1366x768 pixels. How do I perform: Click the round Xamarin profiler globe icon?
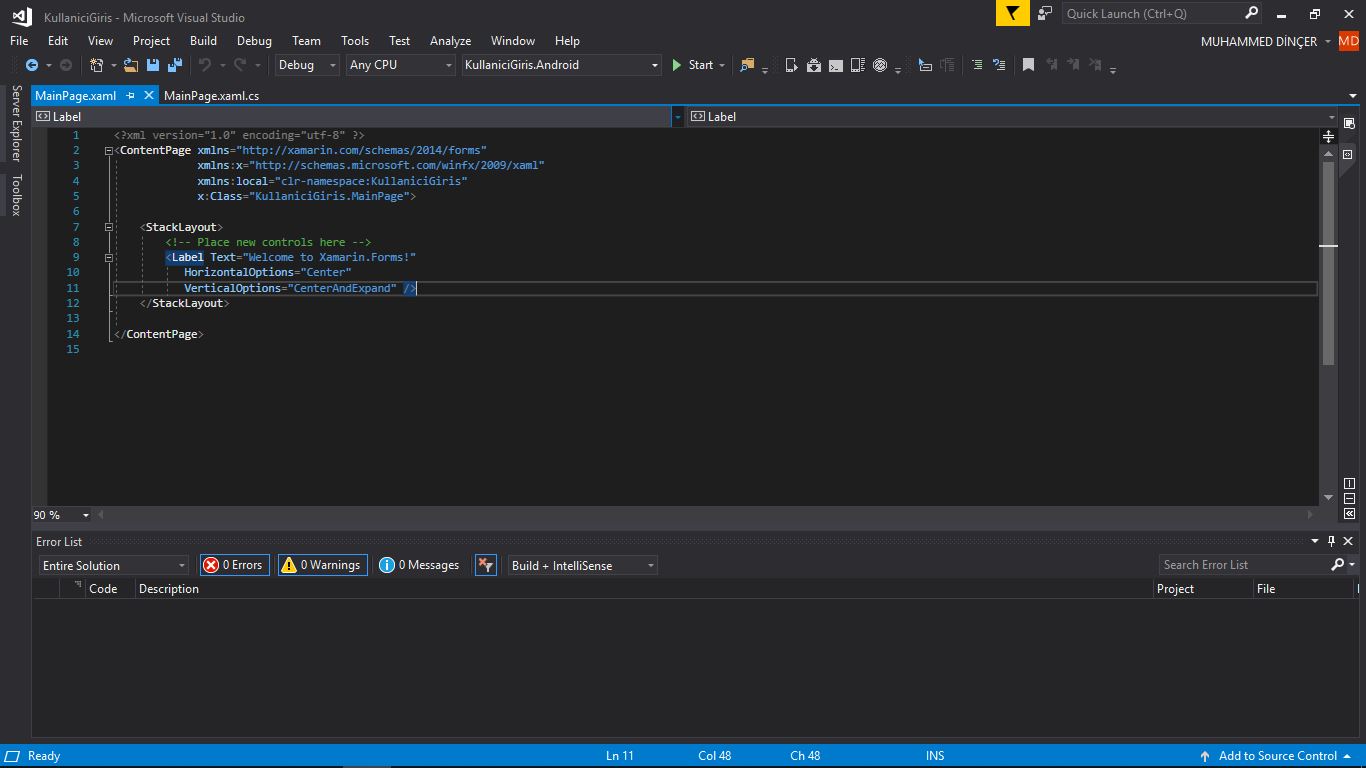tap(880, 65)
